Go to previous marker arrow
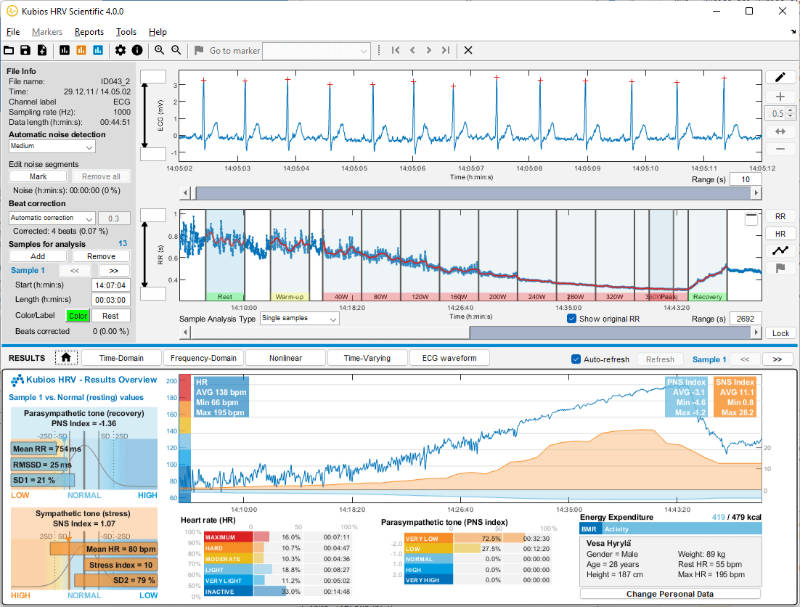This screenshot has width=800, height=607. click(412, 50)
